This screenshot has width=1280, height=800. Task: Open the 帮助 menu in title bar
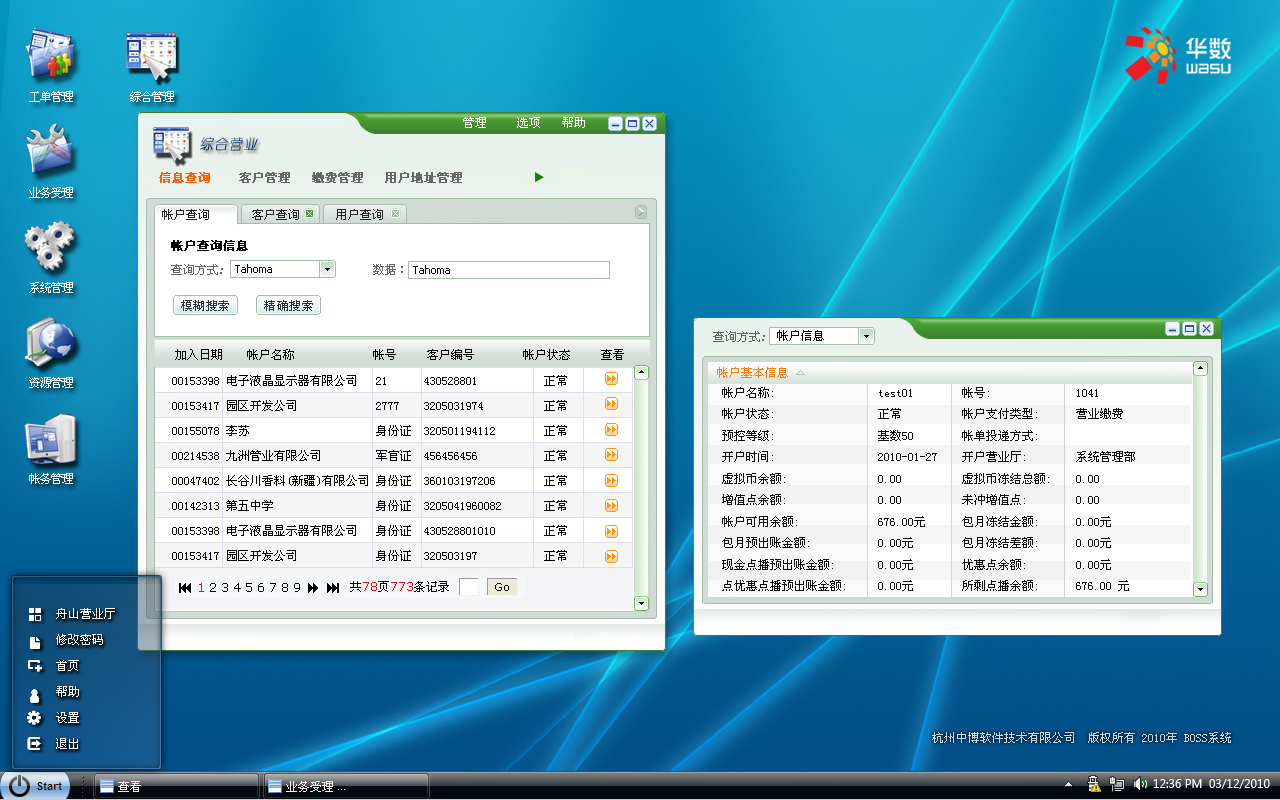(x=574, y=123)
